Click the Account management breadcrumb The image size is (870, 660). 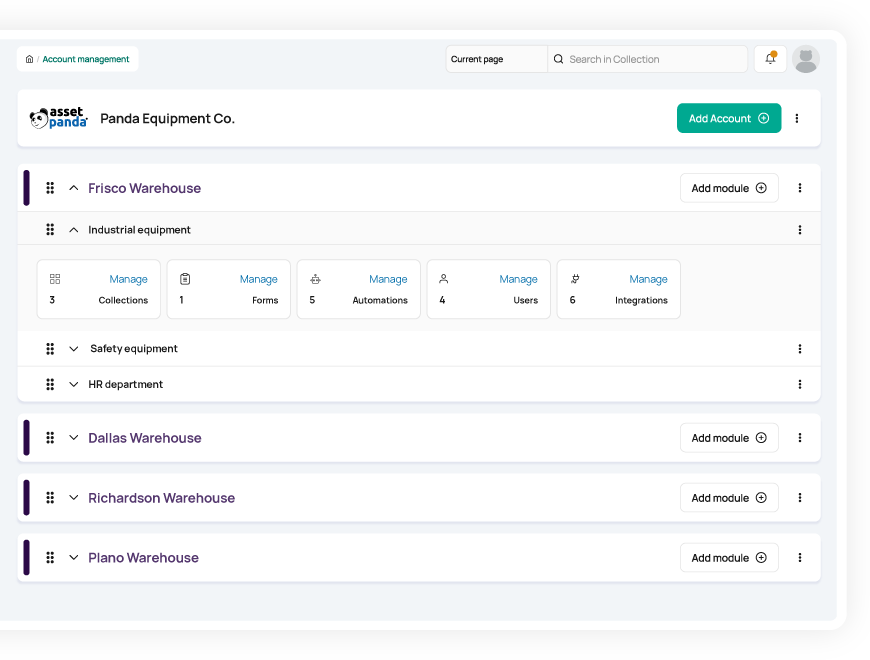[x=85, y=59]
